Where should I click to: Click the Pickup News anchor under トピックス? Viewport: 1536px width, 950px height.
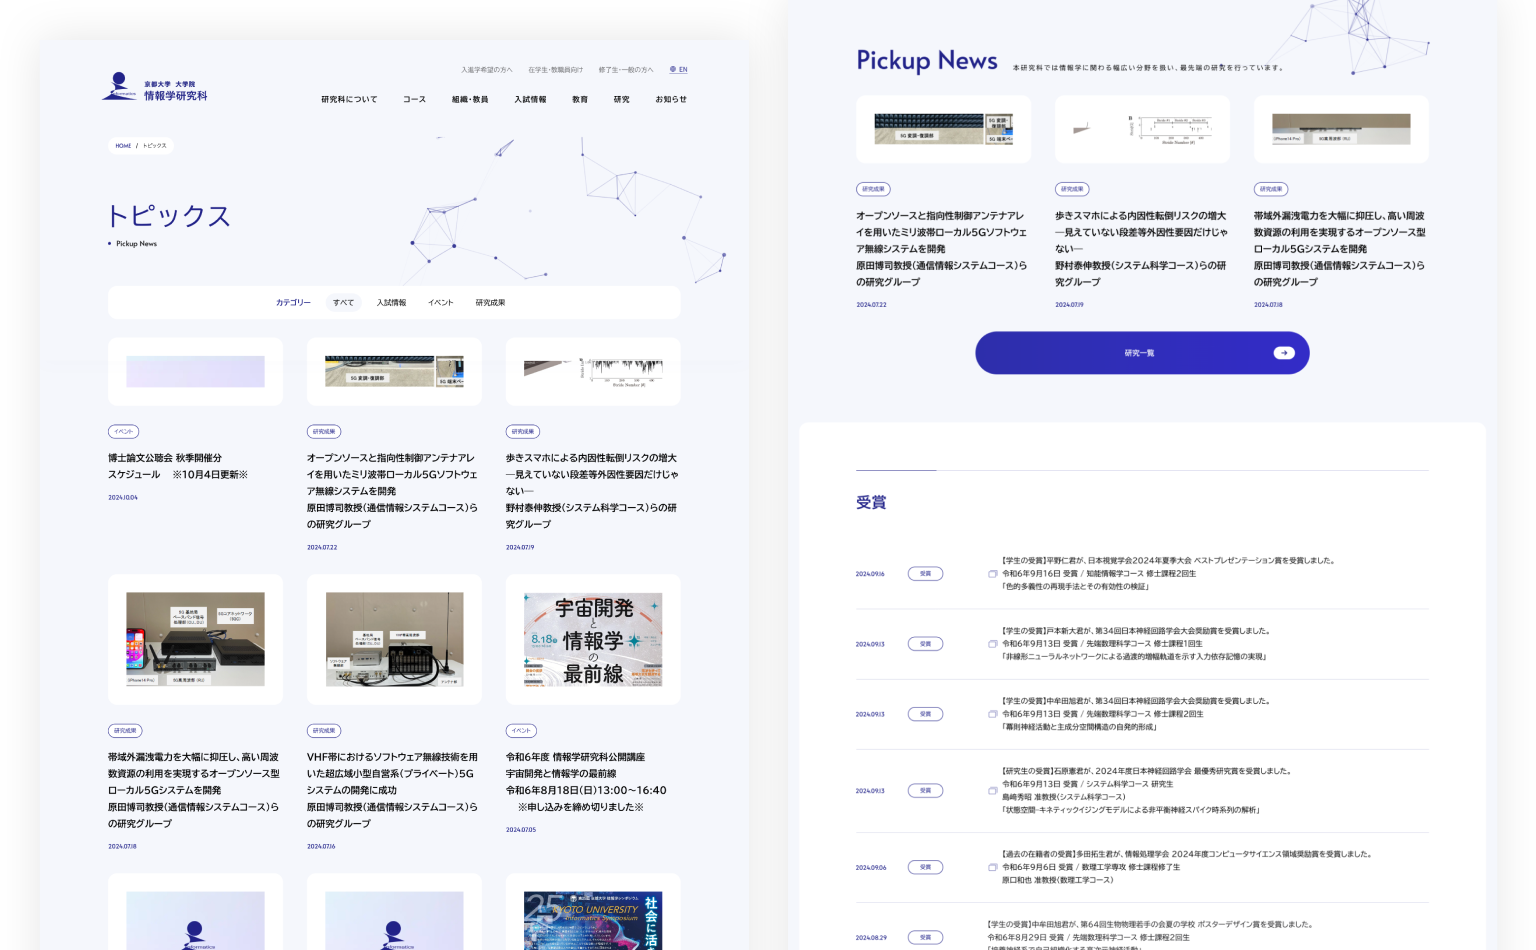coord(136,244)
